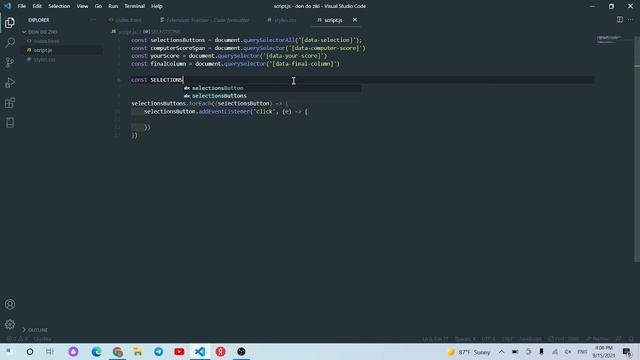This screenshot has height=360, width=640.
Task: Click the first code line with querySelectorAll
Action: point(247,40)
